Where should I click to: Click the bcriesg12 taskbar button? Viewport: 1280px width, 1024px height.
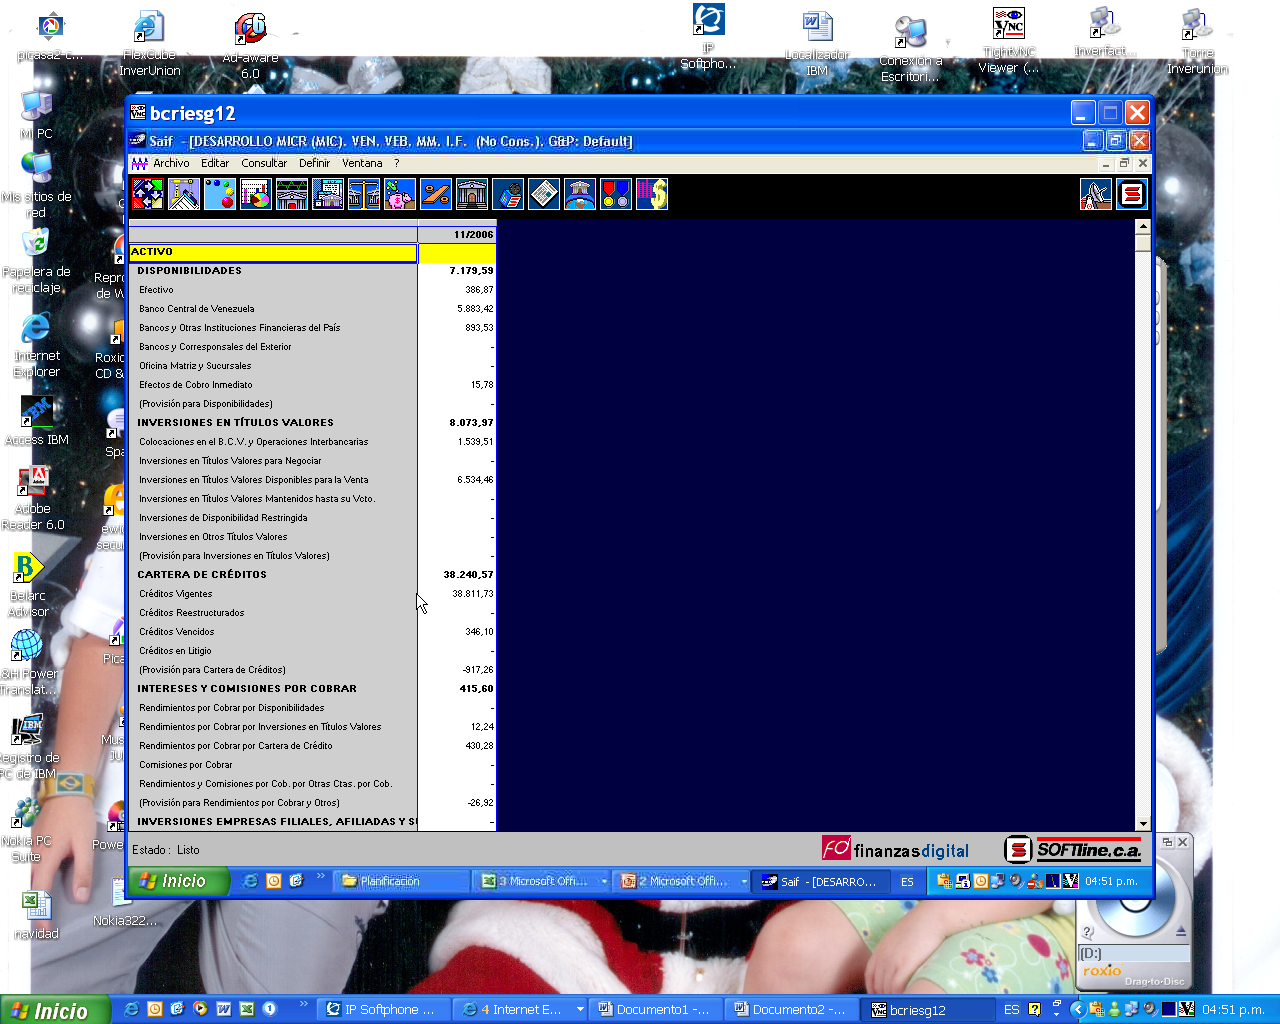click(929, 1009)
